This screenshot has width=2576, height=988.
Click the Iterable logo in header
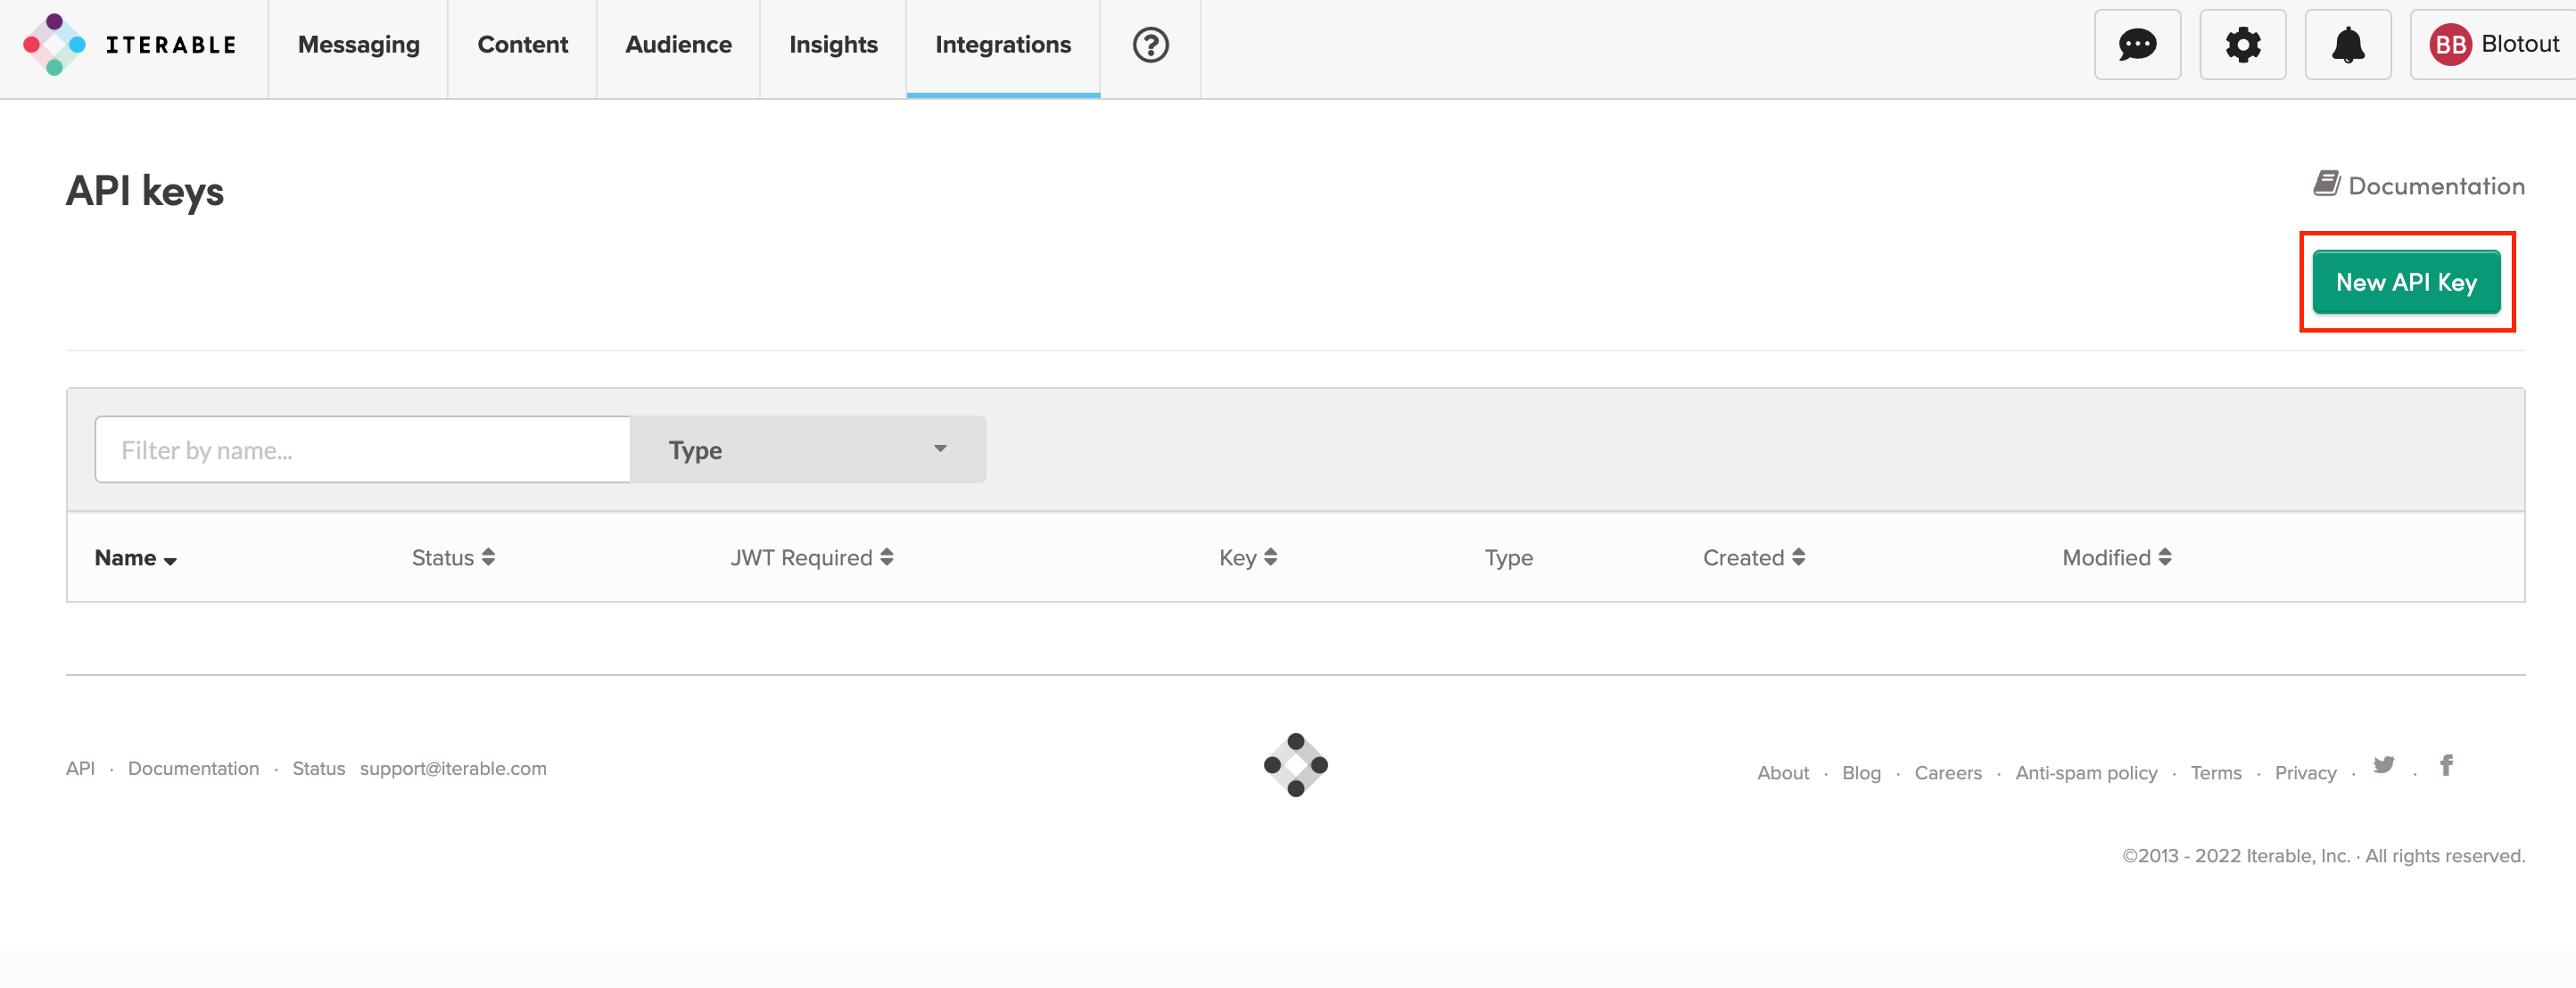(130, 45)
